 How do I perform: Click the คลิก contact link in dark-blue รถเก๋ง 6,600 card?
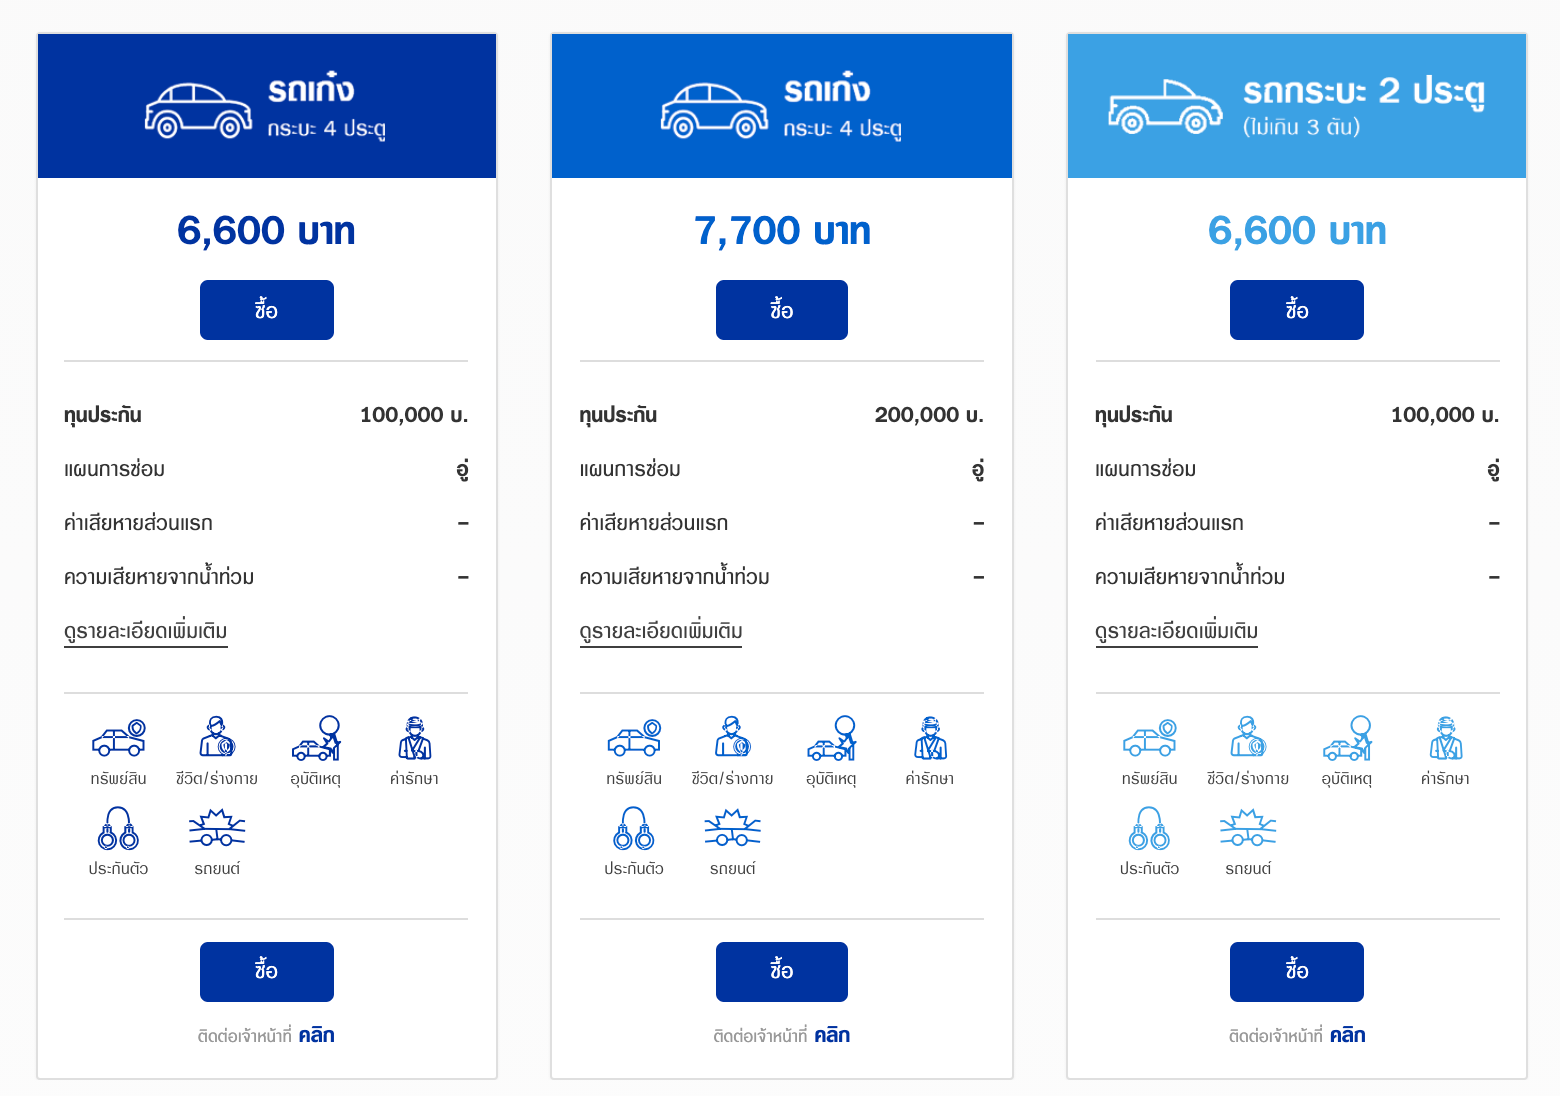[x=317, y=1035]
